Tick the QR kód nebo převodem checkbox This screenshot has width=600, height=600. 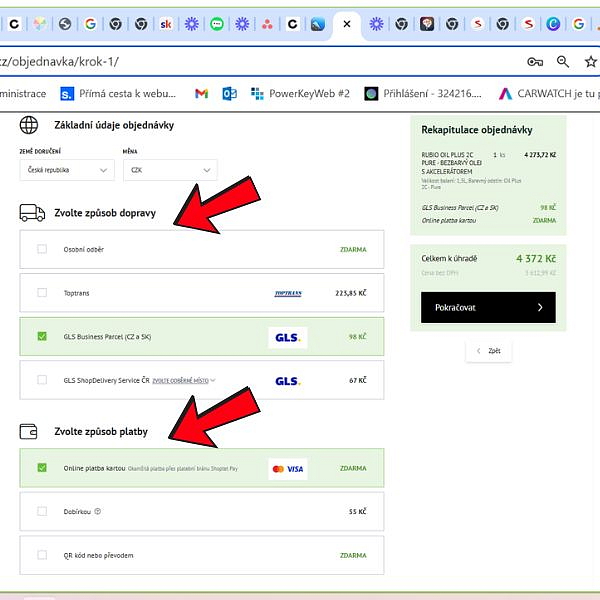click(42, 555)
